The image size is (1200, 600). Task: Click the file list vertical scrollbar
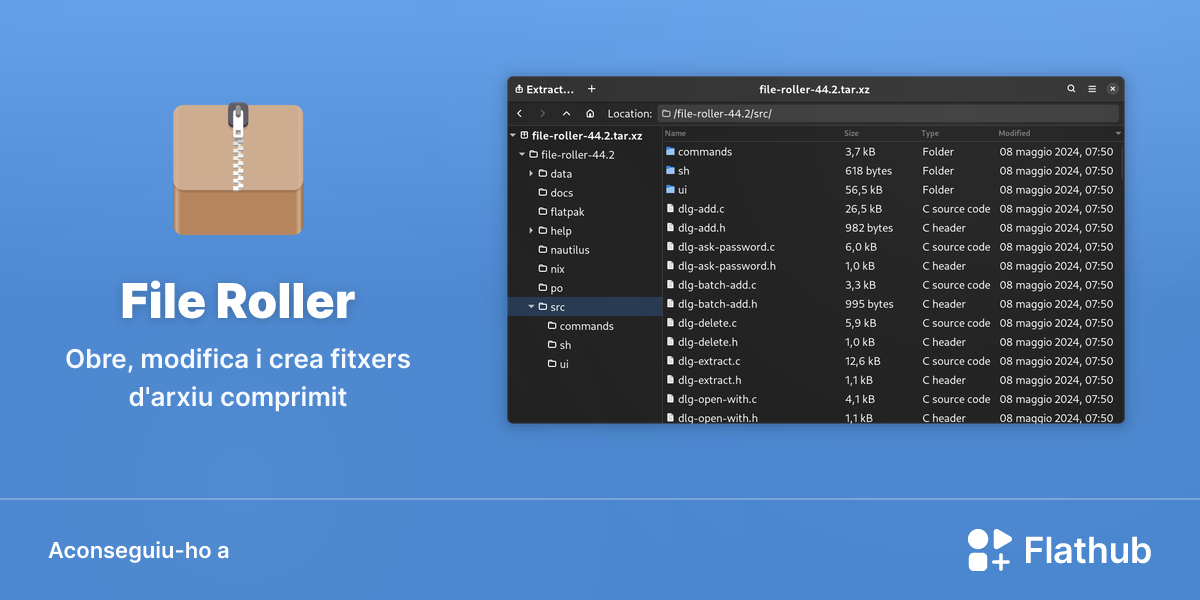[1121, 162]
